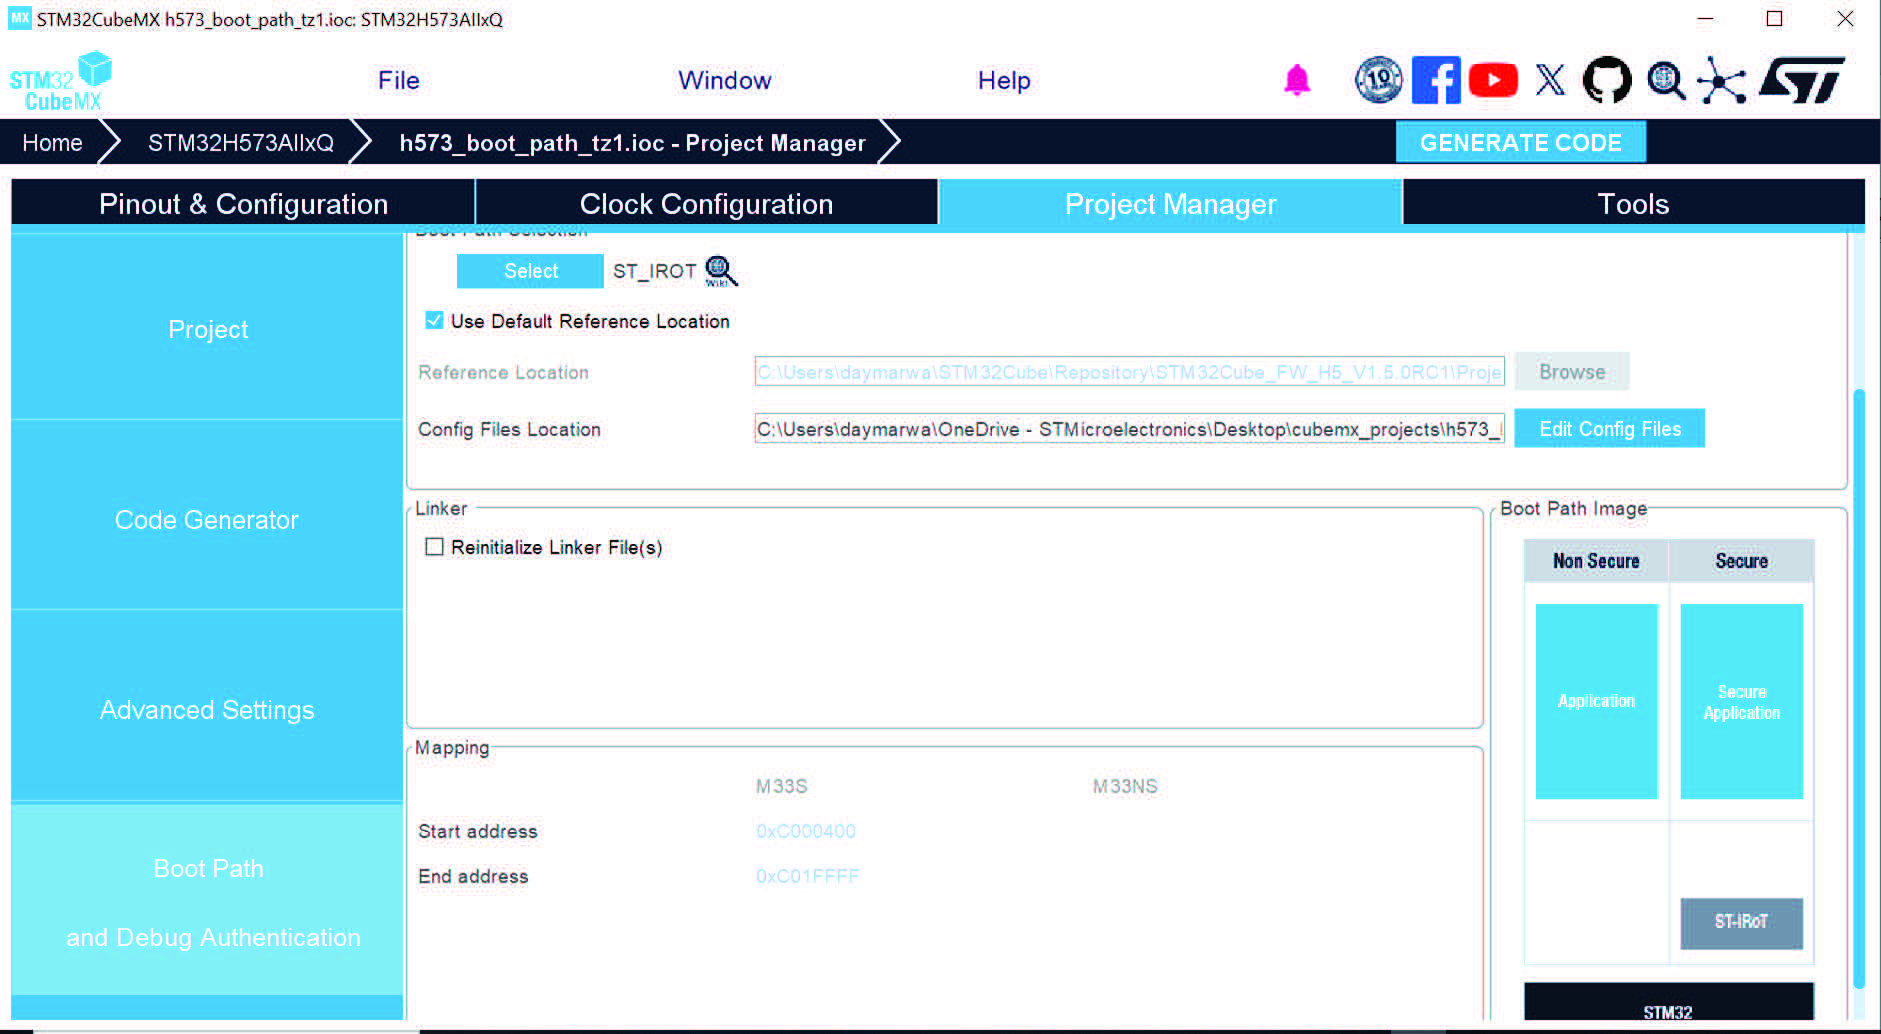Image resolution: width=1881 pixels, height=1034 pixels.
Task: Click the Secure Application block
Action: 1741,701
